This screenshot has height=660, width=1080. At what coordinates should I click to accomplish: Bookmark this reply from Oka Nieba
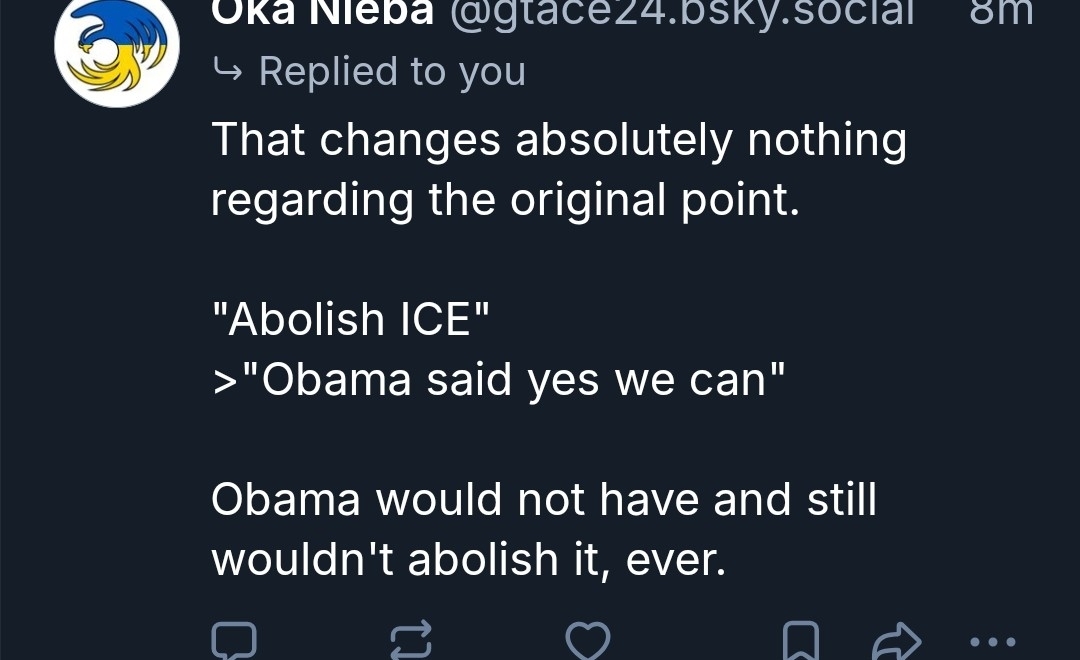click(x=800, y=641)
